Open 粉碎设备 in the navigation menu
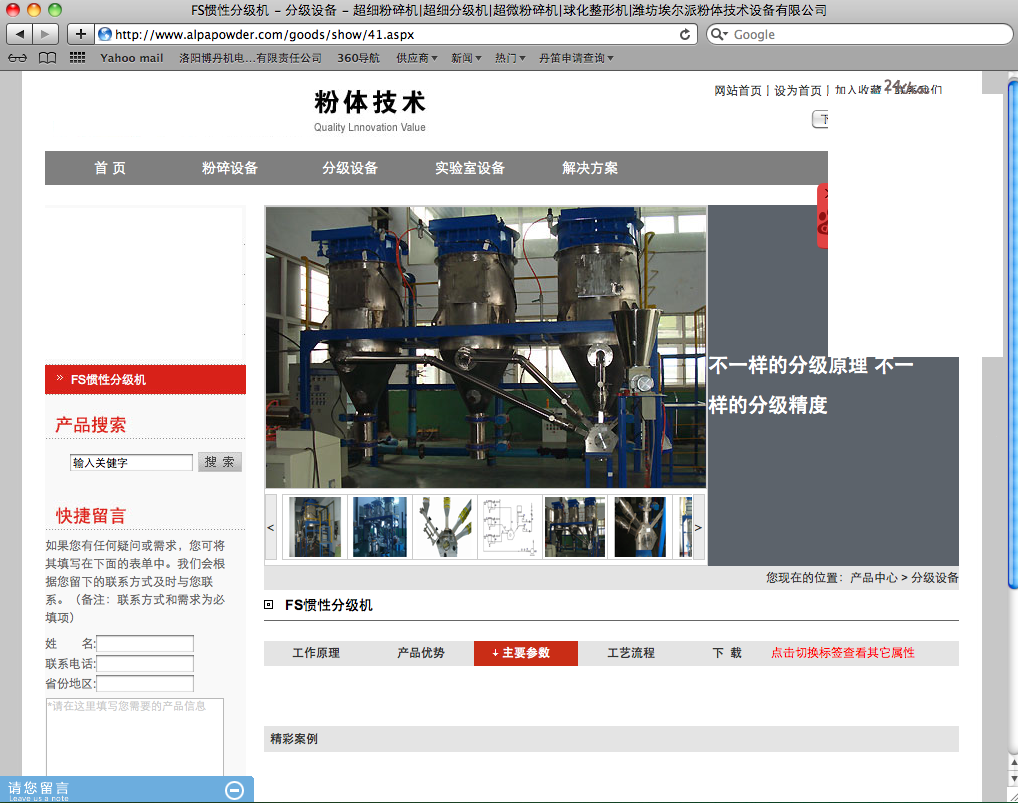 coord(230,168)
